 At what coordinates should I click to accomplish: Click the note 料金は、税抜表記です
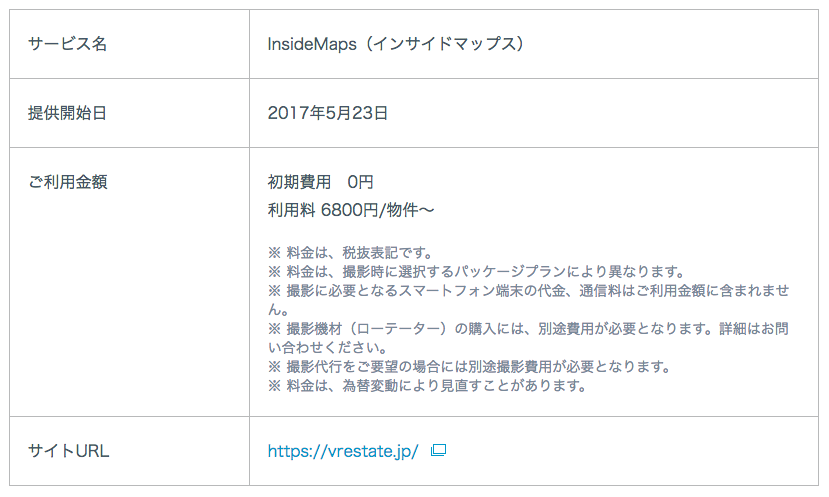pos(350,253)
